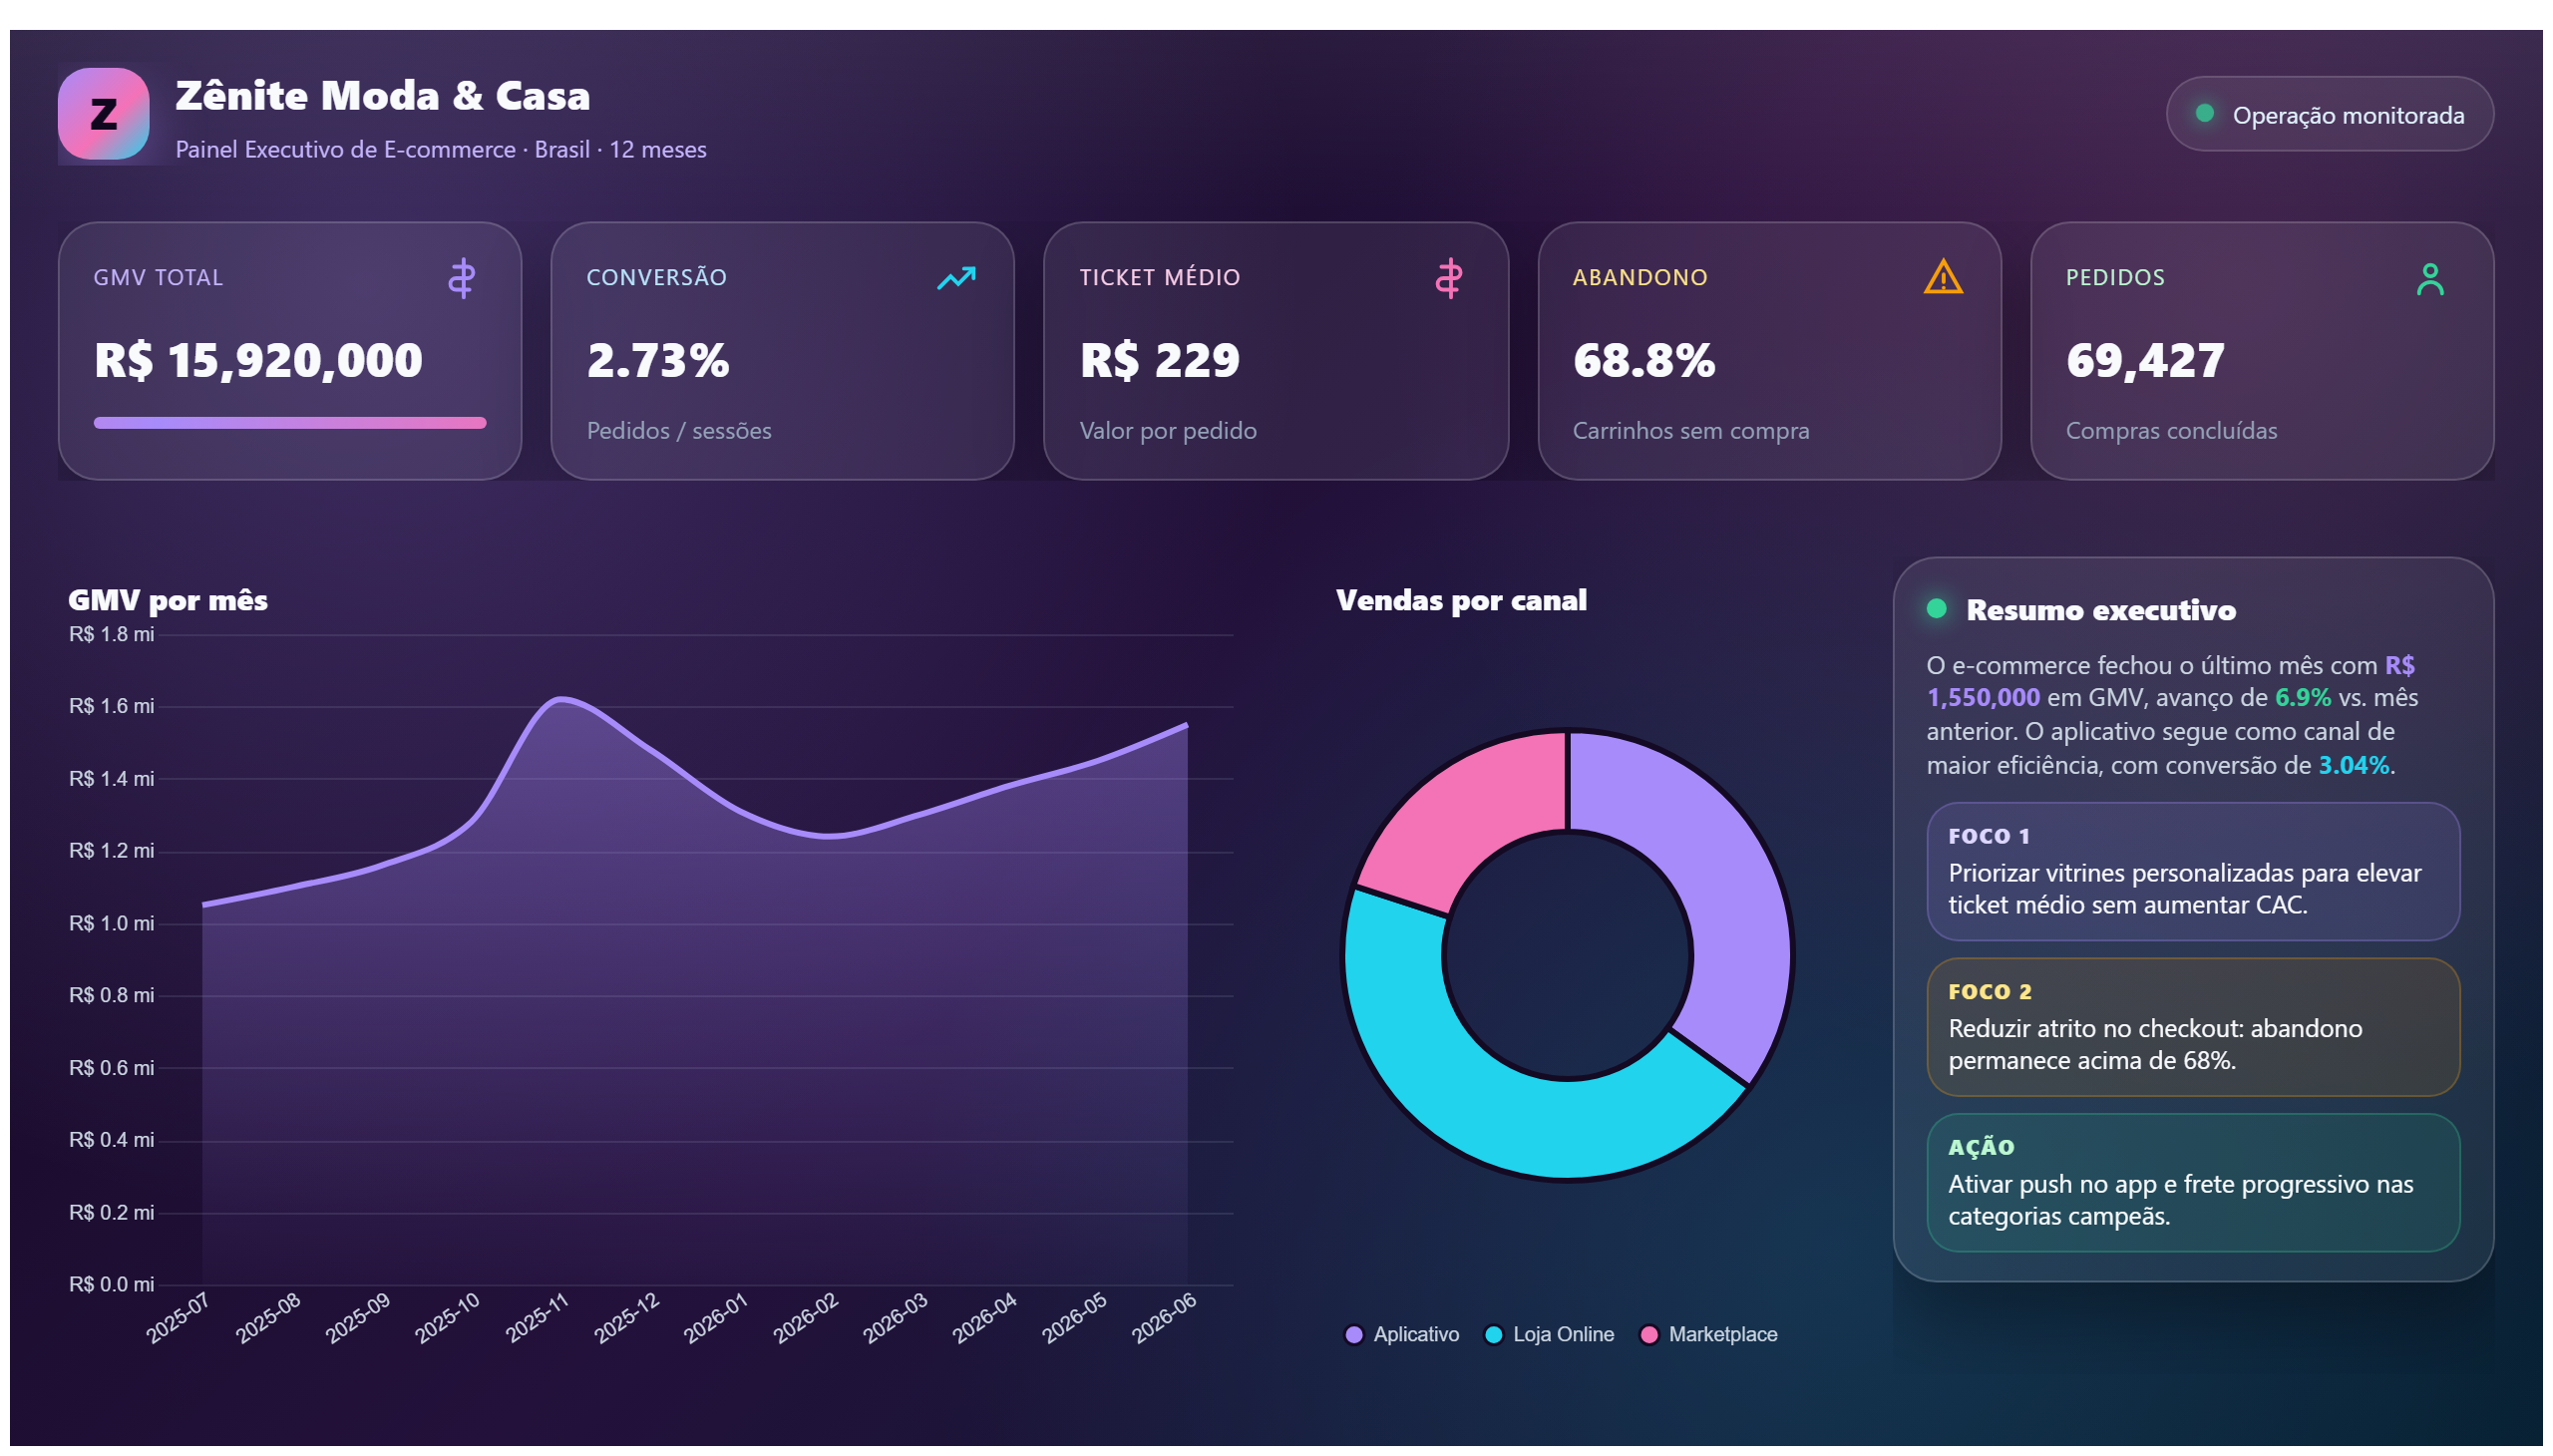The height and width of the screenshot is (1456, 2553).
Task: Click the Ticket Médio currency icon
Action: point(1448,278)
